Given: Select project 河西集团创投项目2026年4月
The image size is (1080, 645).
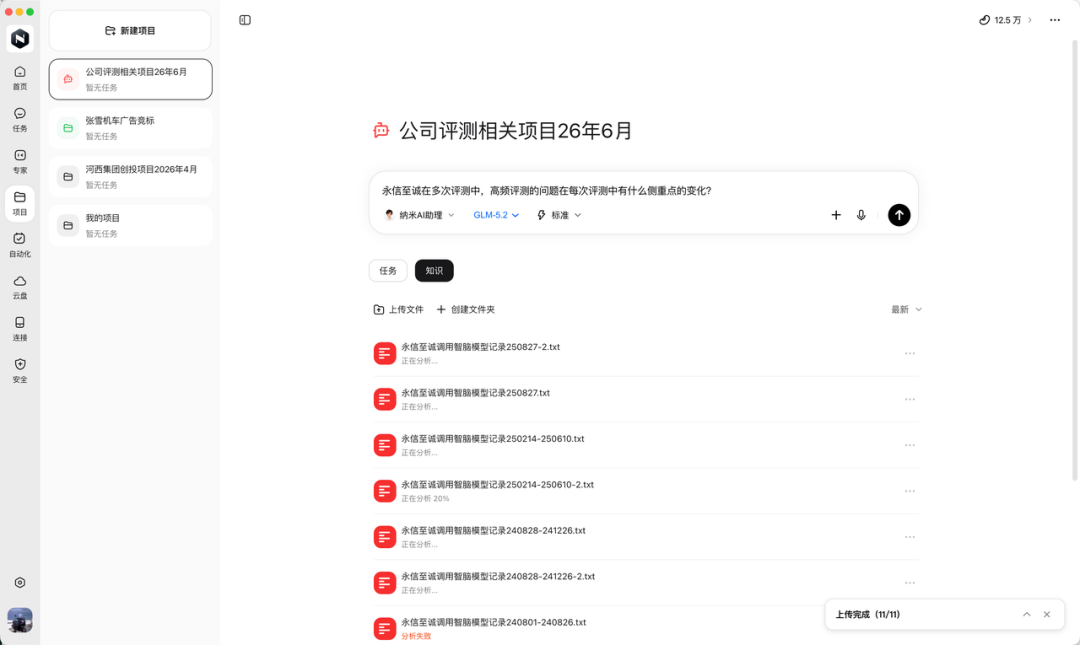Looking at the screenshot, I should tap(130, 177).
